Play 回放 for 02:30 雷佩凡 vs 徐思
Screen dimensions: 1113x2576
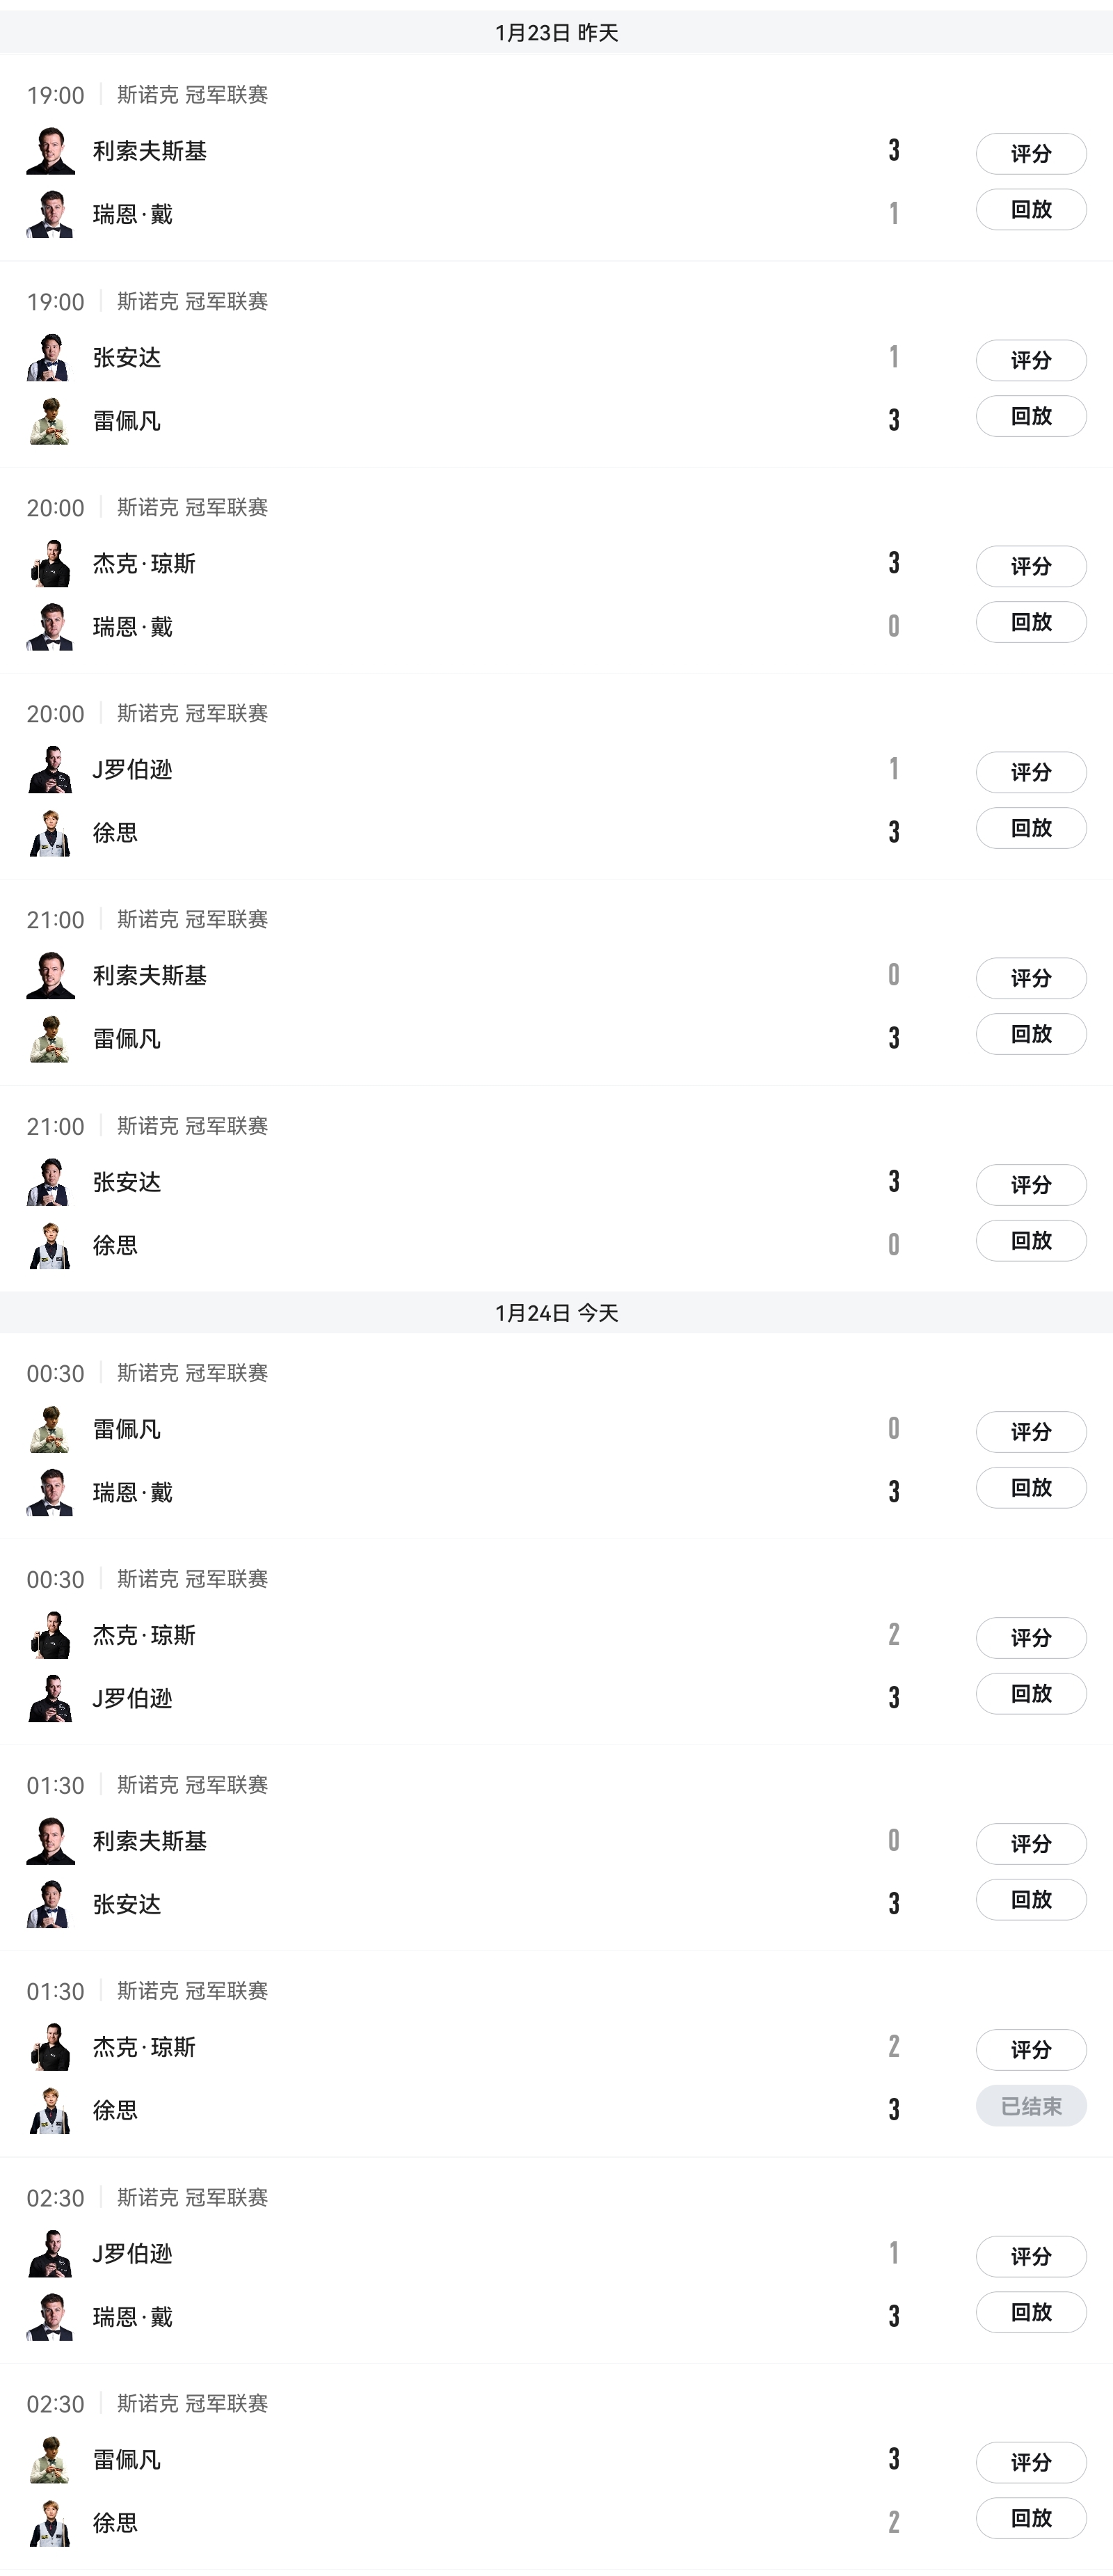(x=1030, y=2518)
